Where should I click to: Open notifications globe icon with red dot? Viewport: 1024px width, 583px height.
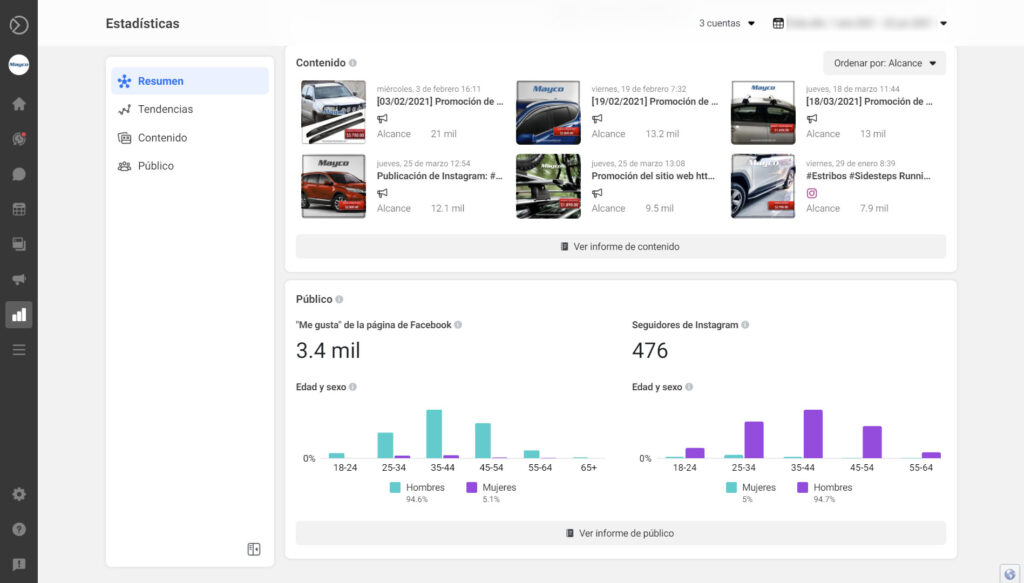point(18,139)
